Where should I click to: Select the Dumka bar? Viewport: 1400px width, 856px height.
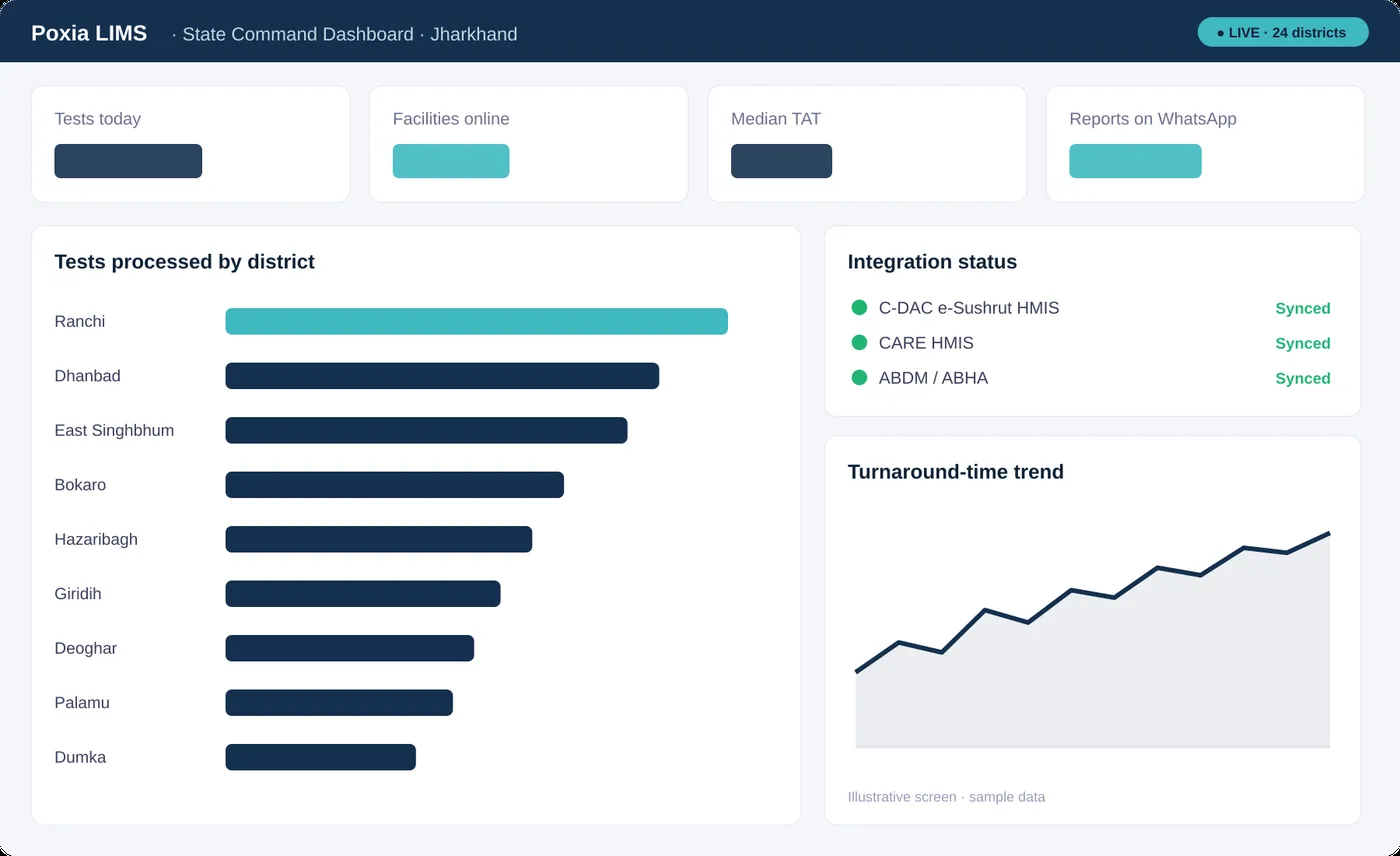pos(320,757)
